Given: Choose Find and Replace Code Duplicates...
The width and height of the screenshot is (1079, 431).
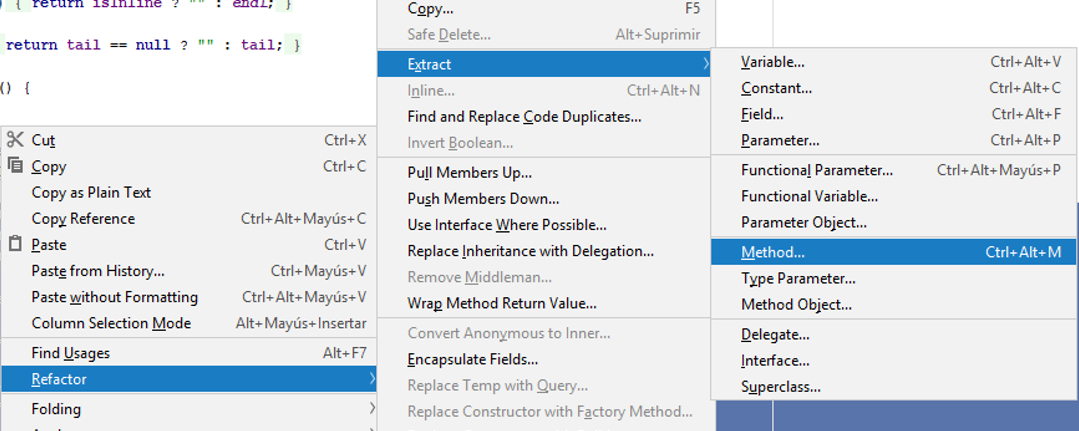Looking at the screenshot, I should click(524, 117).
